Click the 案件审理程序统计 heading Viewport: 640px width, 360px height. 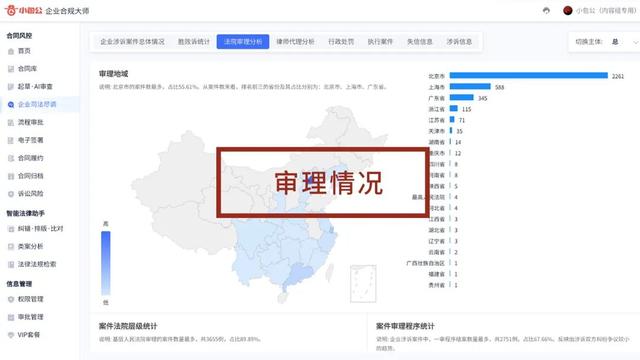[x=405, y=326]
